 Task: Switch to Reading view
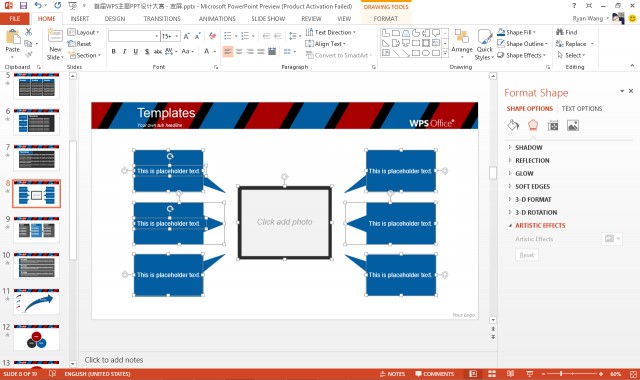[510, 374]
